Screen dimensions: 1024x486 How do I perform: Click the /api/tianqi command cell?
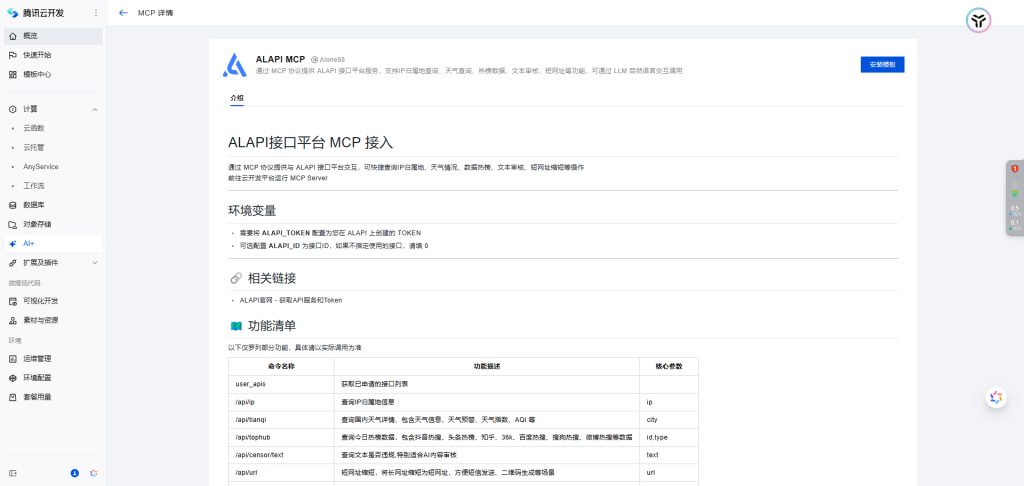pos(281,419)
